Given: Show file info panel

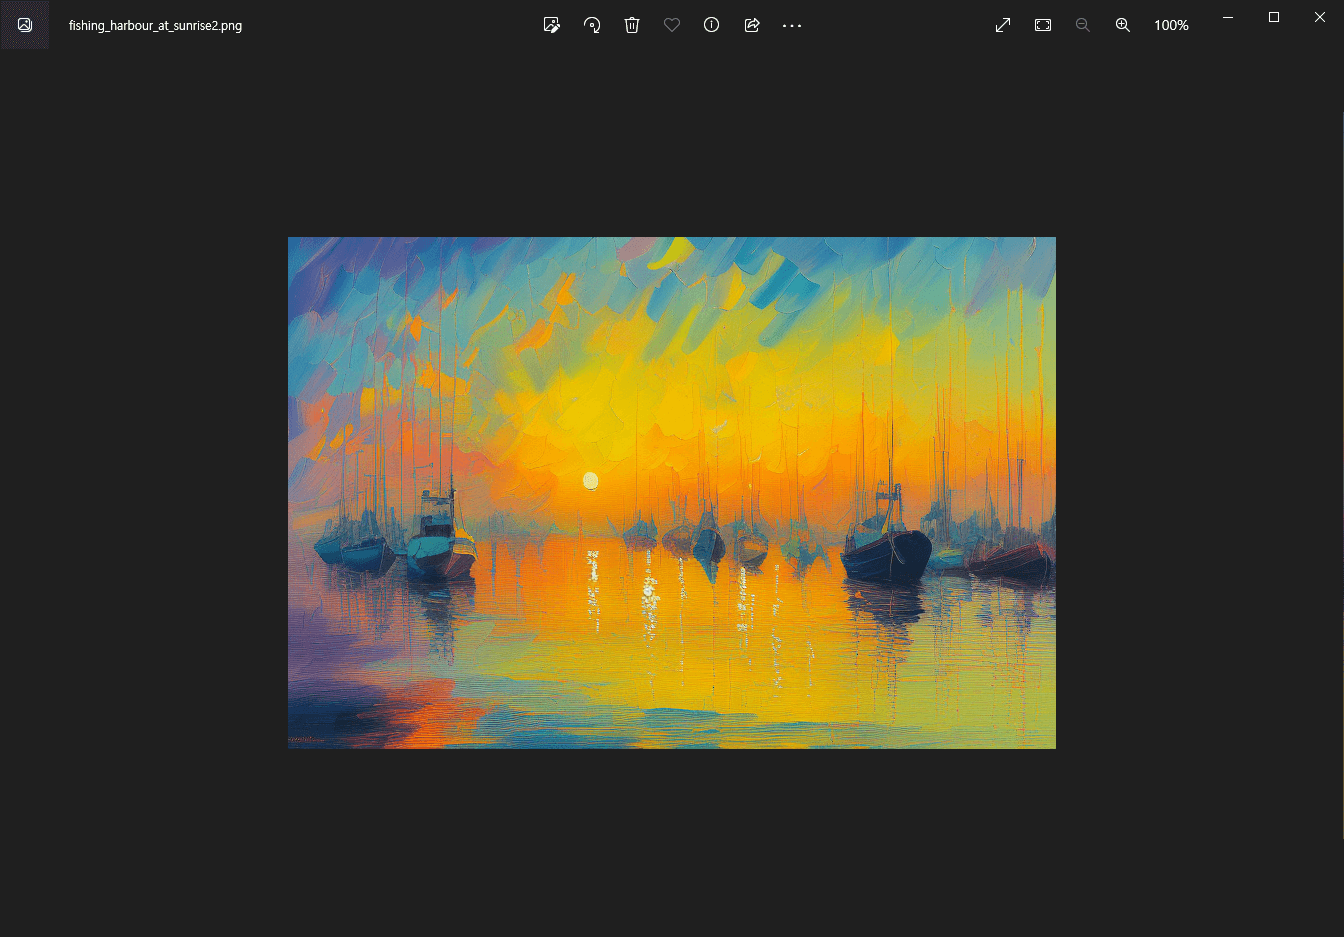Looking at the screenshot, I should (712, 25).
